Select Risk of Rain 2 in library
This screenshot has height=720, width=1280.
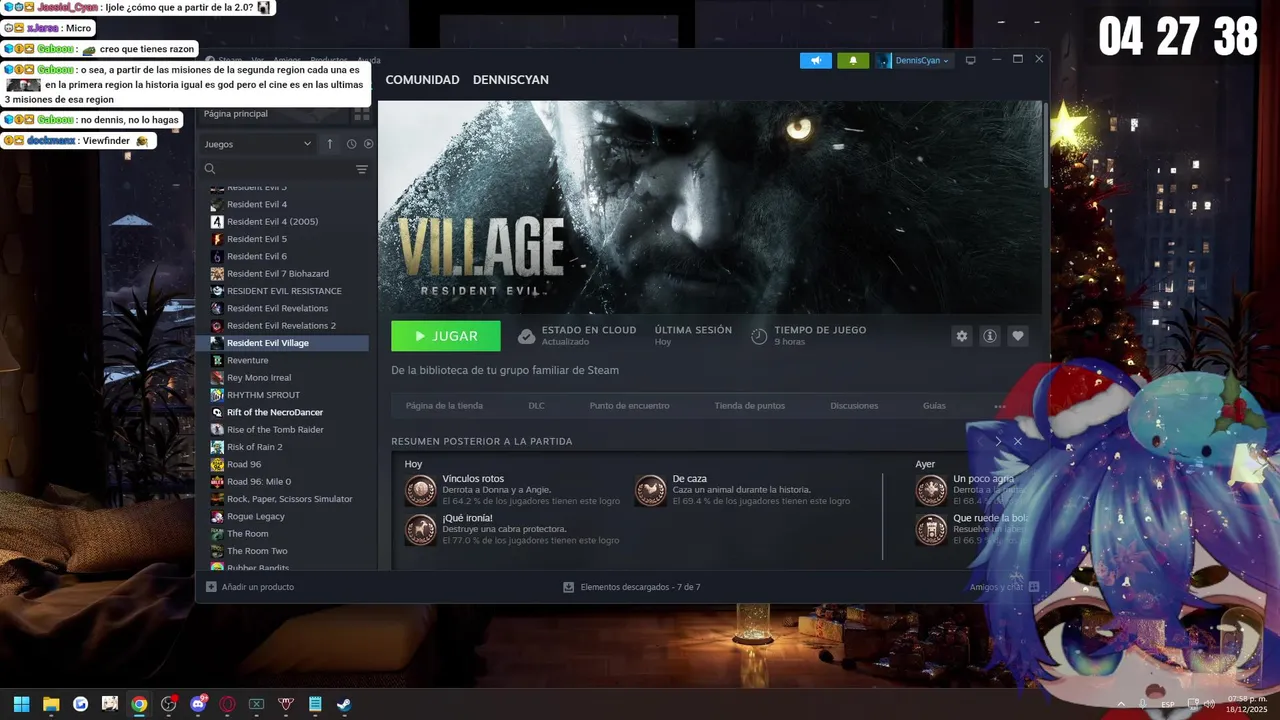pyautogui.click(x=254, y=447)
